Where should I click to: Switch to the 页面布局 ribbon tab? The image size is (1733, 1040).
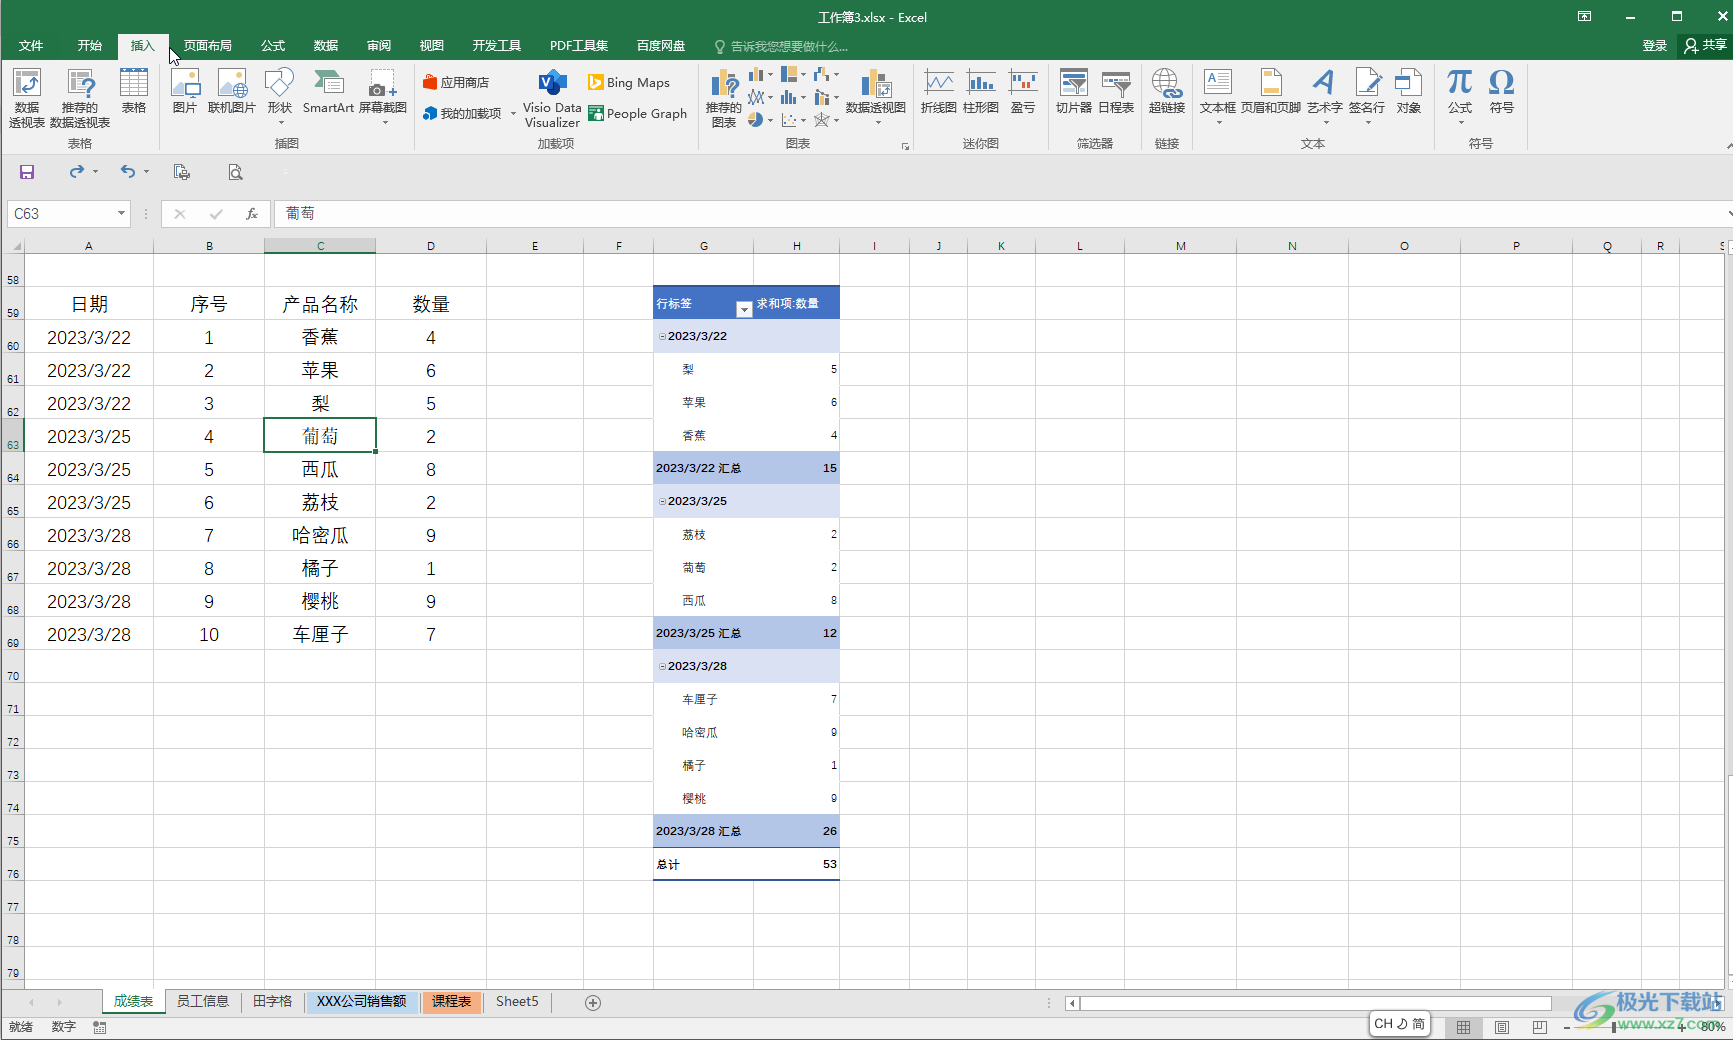(x=208, y=46)
